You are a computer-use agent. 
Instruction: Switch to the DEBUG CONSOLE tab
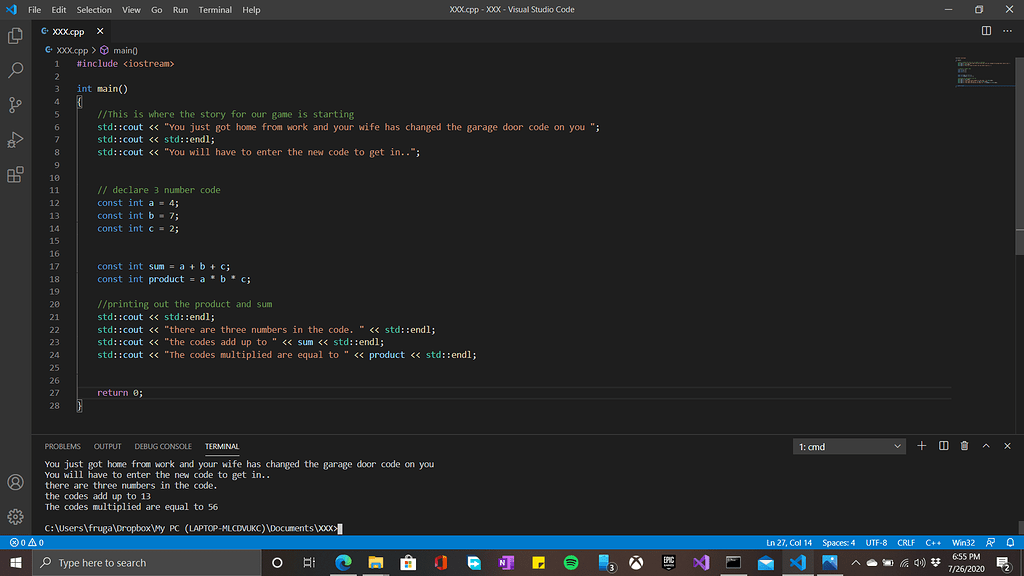(163, 447)
